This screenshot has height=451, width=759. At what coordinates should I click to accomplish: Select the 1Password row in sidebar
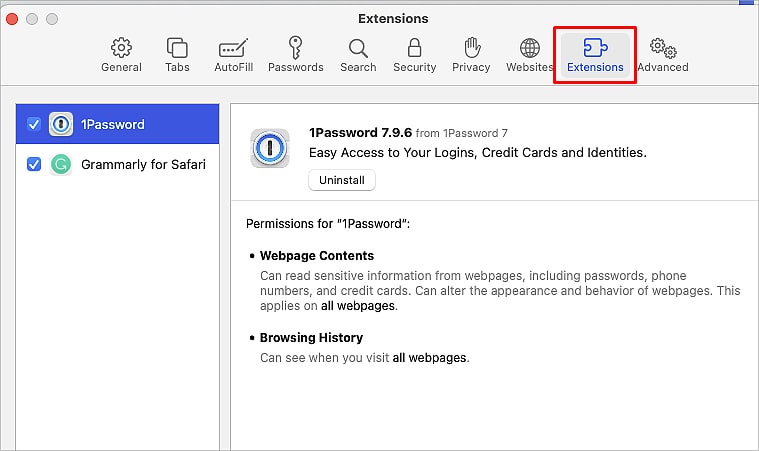click(118, 124)
